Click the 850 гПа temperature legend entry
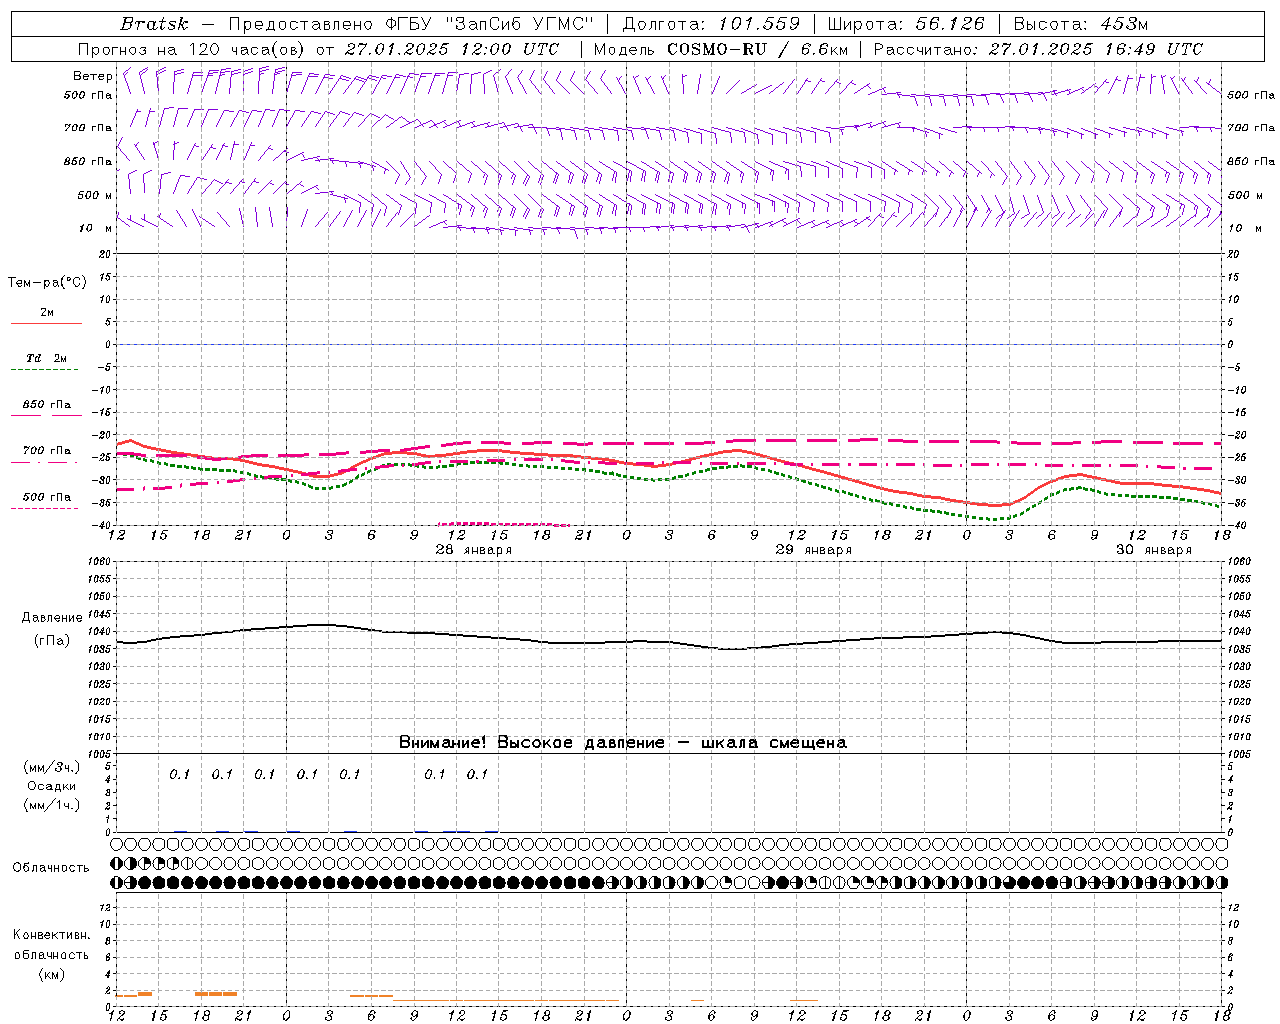 (x=46, y=405)
